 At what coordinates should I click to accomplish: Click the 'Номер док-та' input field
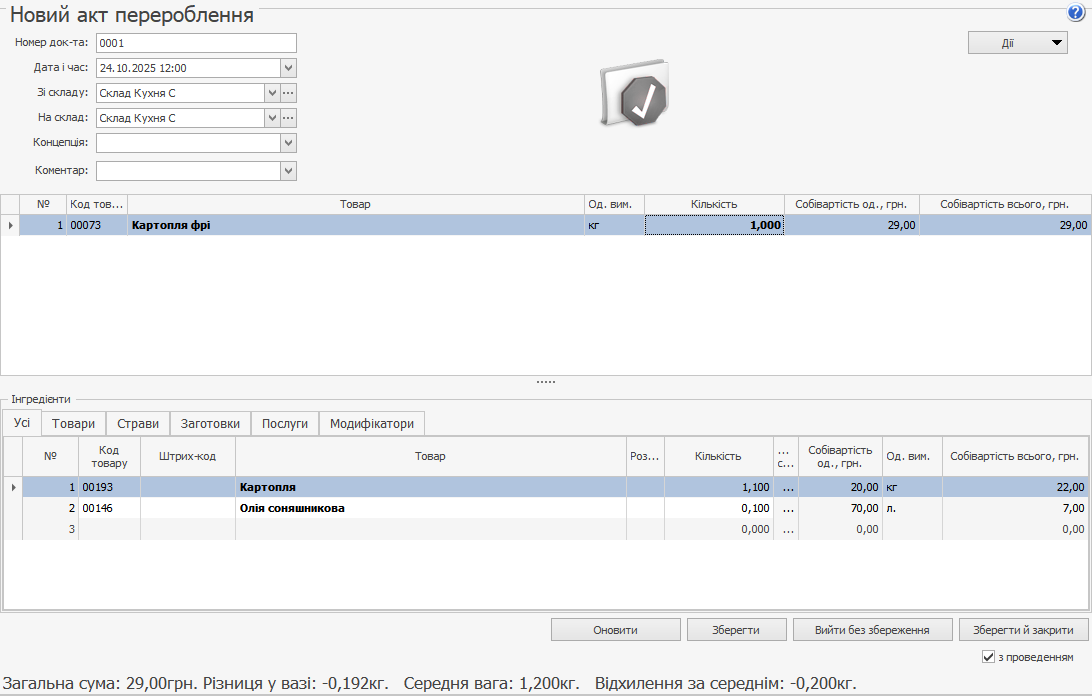pos(196,43)
